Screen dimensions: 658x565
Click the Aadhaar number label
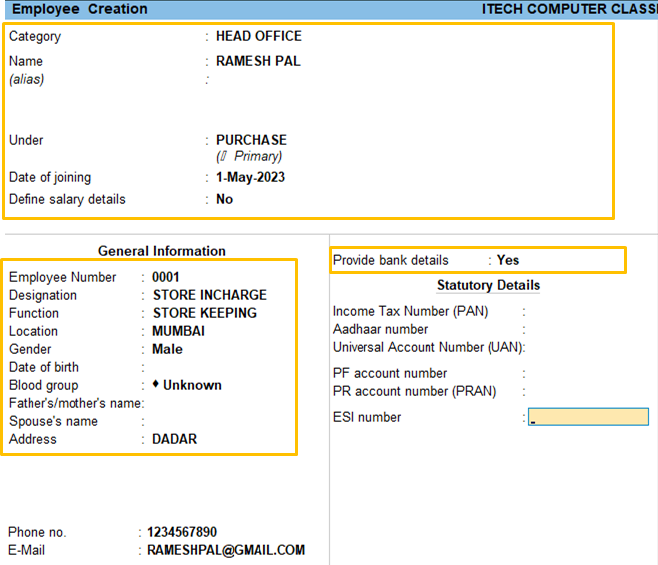[x=380, y=329]
